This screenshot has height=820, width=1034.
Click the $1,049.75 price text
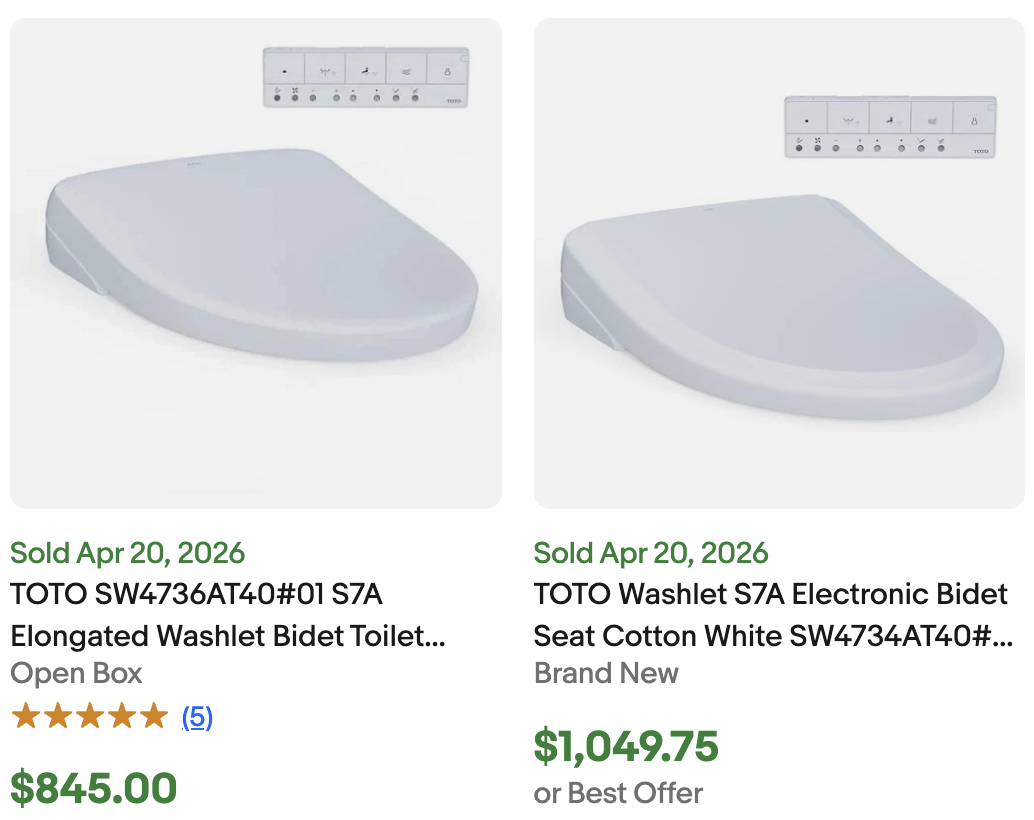pos(627,746)
